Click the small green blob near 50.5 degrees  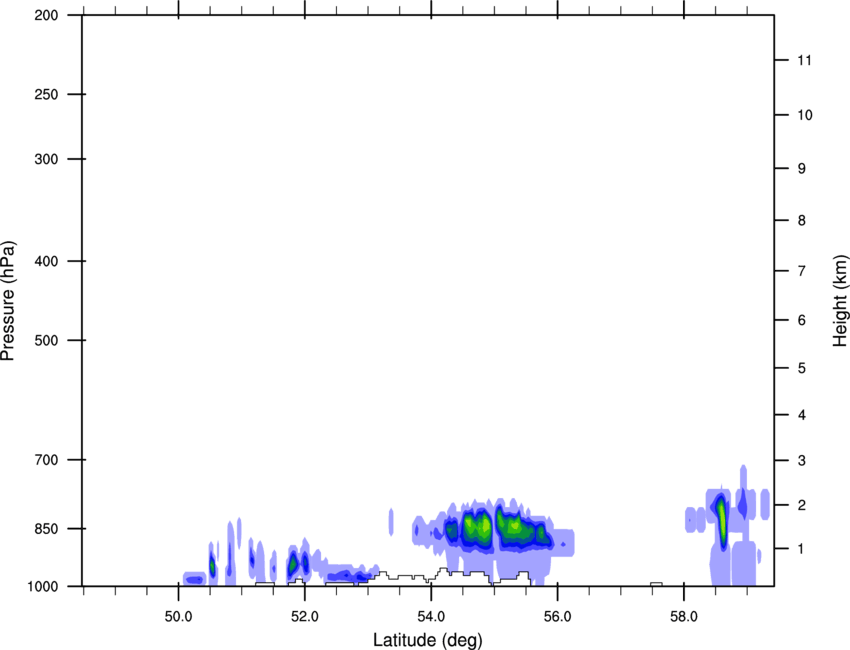pyautogui.click(x=212, y=567)
